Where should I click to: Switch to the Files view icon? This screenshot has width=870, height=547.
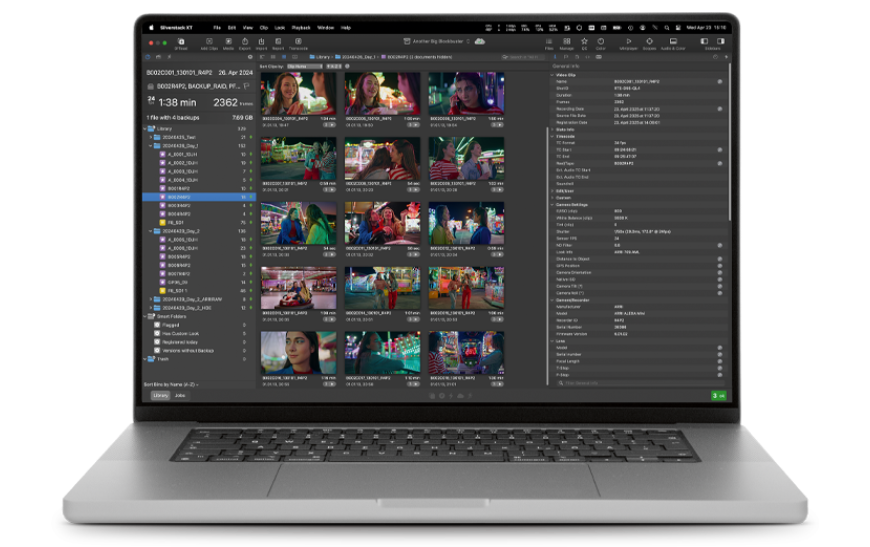click(549, 43)
